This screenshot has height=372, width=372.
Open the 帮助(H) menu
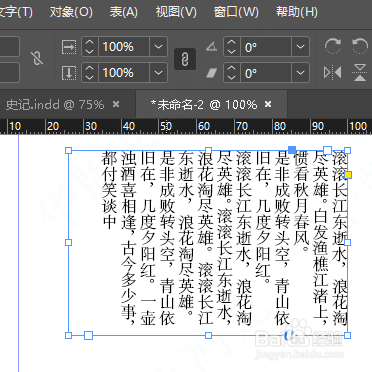click(296, 12)
